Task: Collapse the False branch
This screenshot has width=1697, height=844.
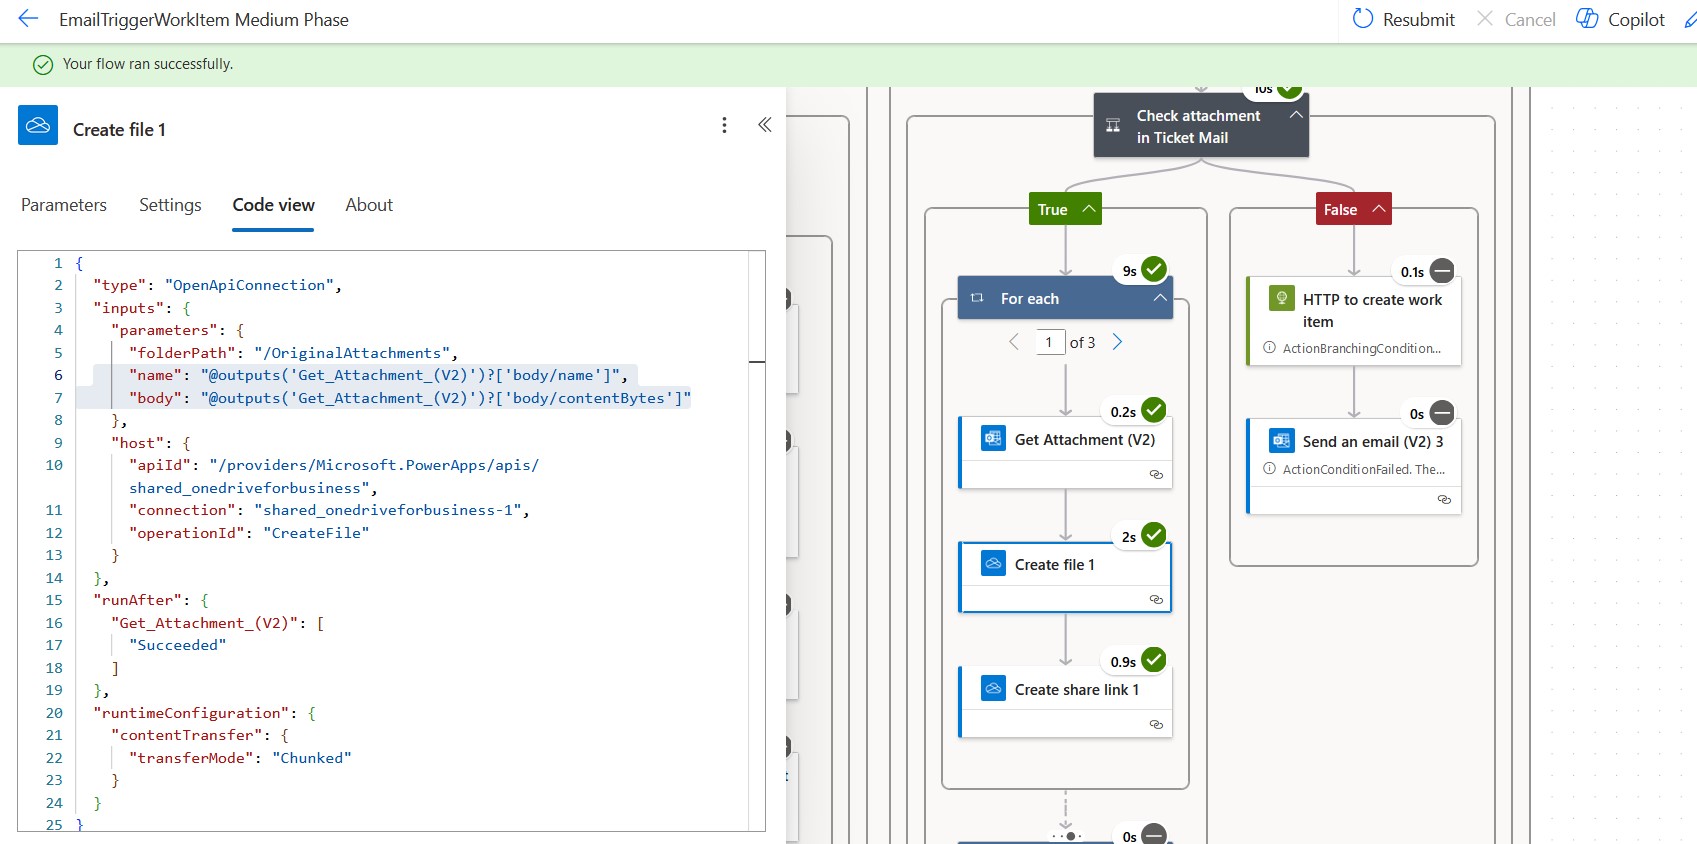Action: 1379,208
